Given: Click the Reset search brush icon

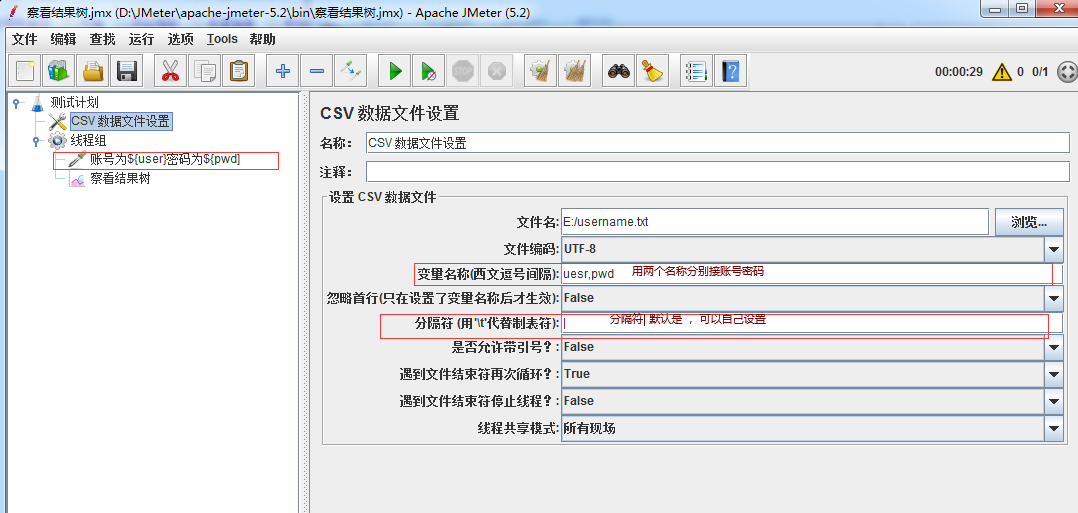Looking at the screenshot, I should point(652,71).
